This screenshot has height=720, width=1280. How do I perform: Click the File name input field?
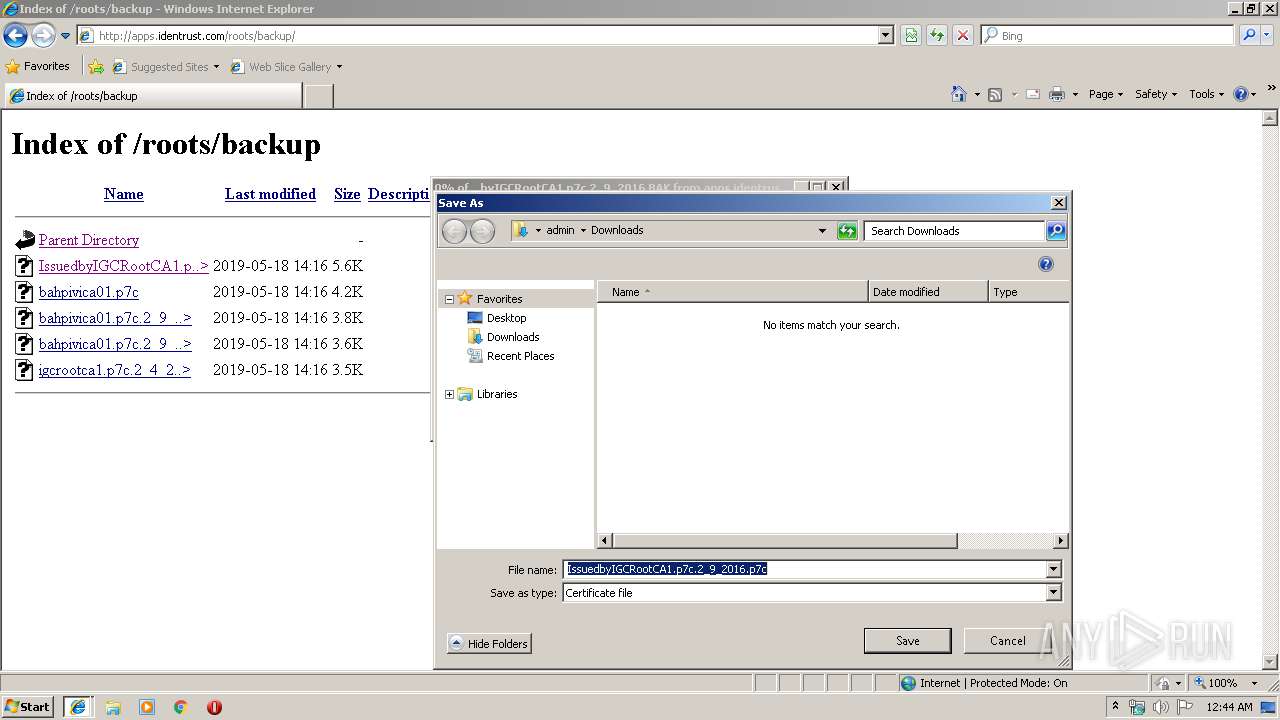(x=804, y=570)
